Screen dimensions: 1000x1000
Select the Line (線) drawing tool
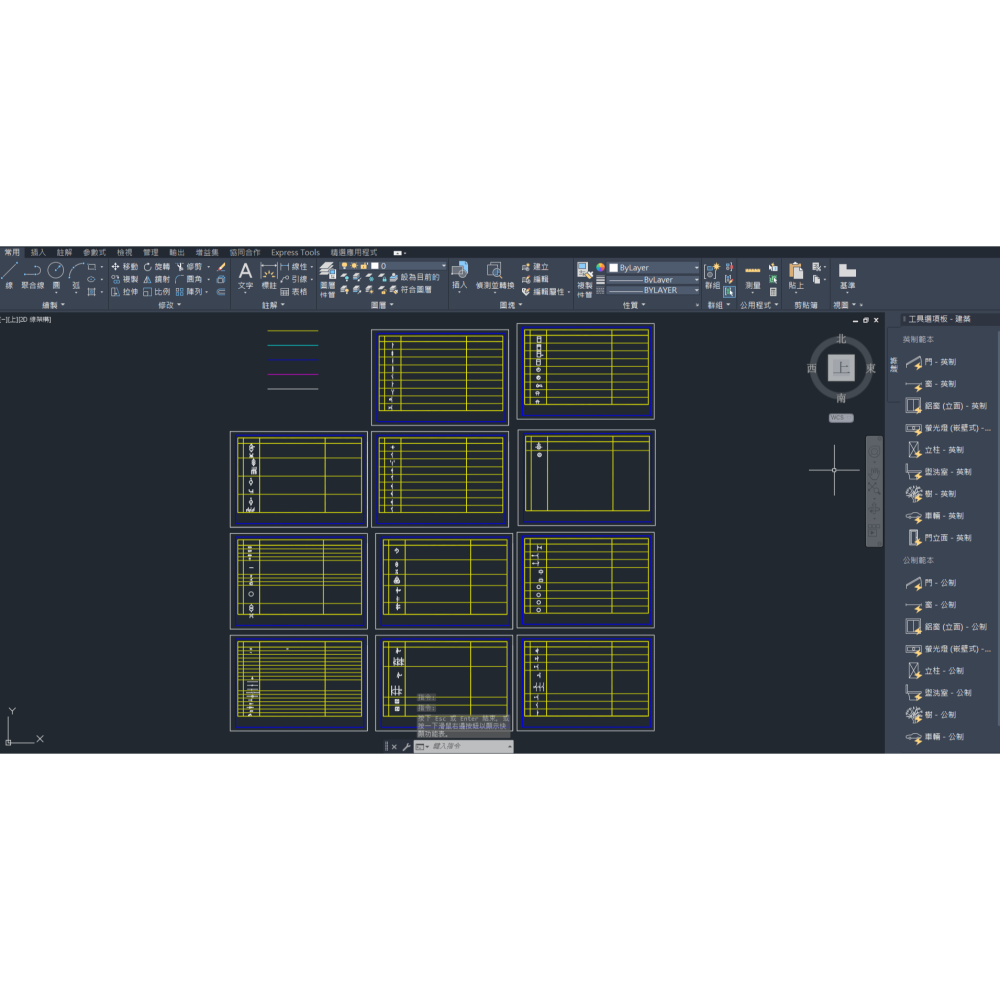[x=9, y=268]
